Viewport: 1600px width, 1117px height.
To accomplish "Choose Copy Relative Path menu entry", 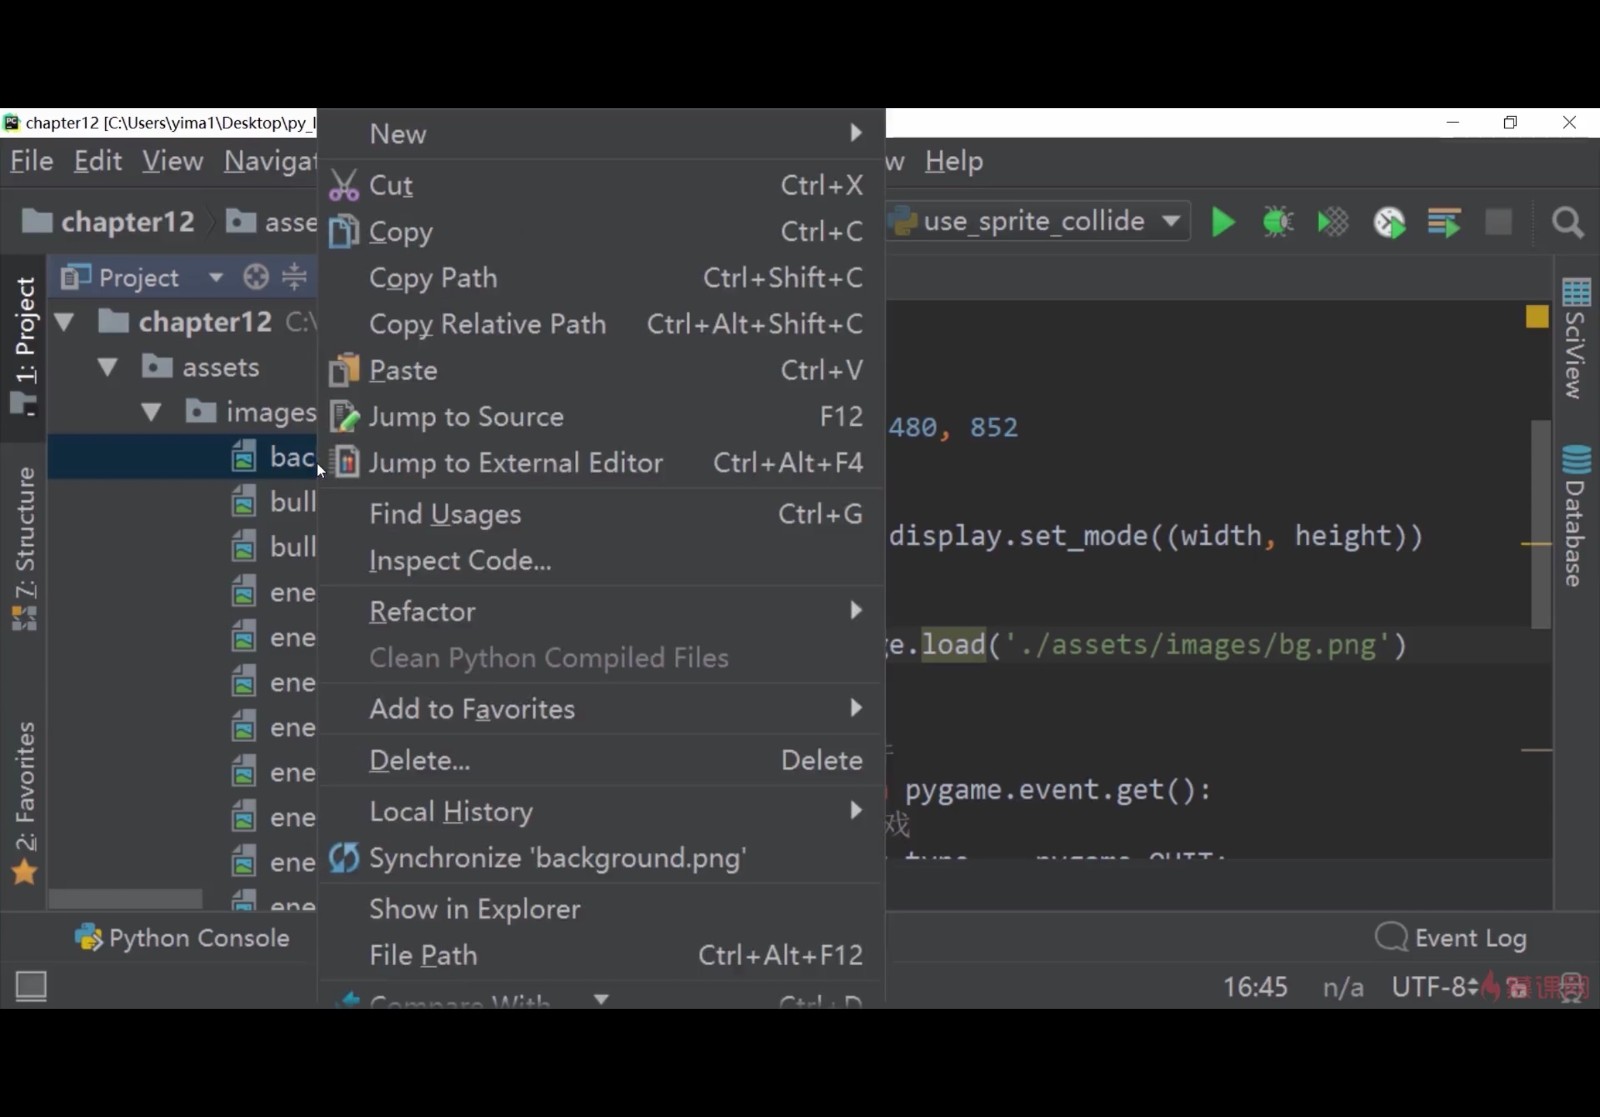I will [x=601, y=324].
